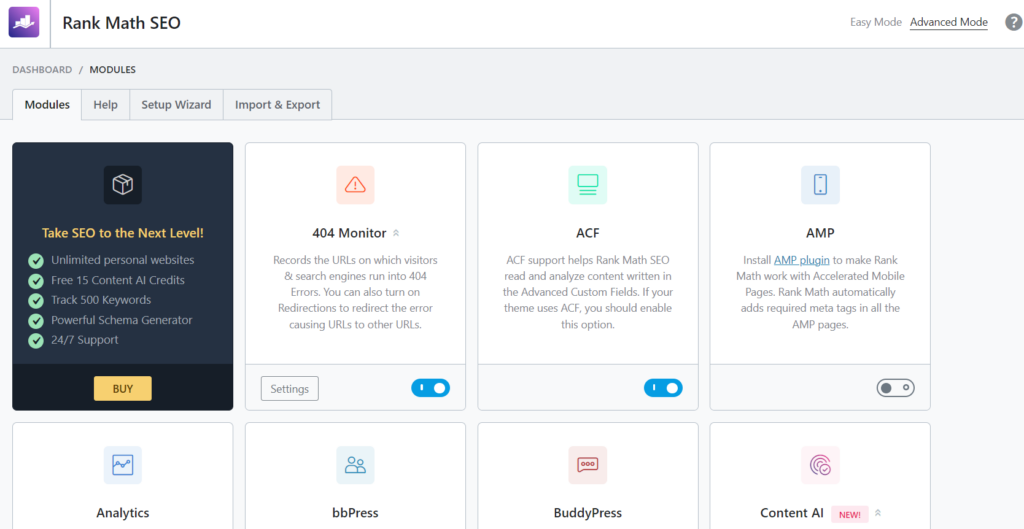Click the package box icon on promo card
The width and height of the screenshot is (1024, 529).
pos(123,185)
